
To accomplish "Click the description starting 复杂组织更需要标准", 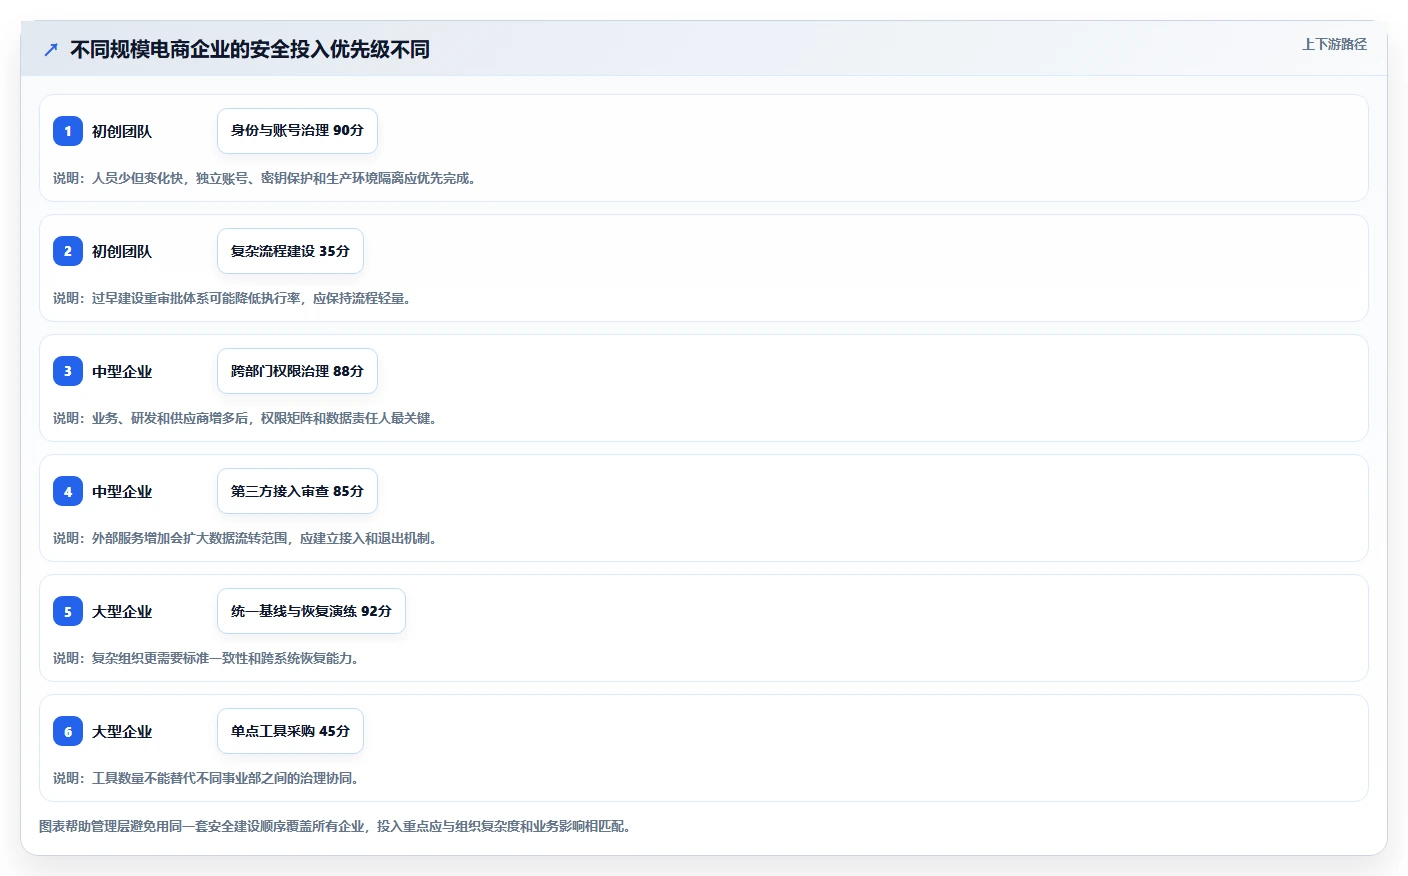I will [x=209, y=658].
